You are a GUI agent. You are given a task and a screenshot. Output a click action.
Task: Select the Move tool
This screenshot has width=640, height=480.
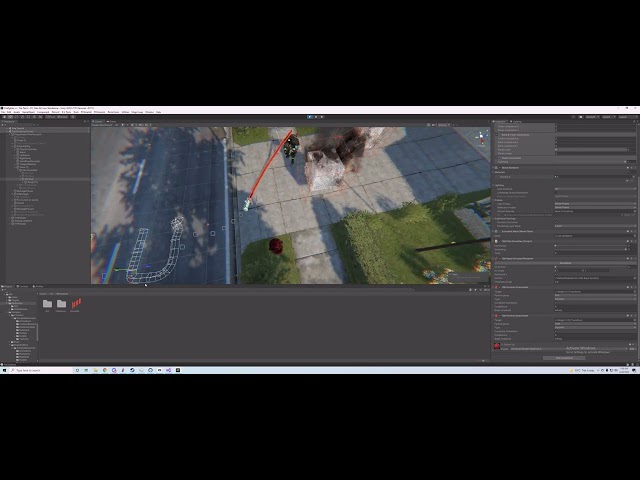coord(10,117)
